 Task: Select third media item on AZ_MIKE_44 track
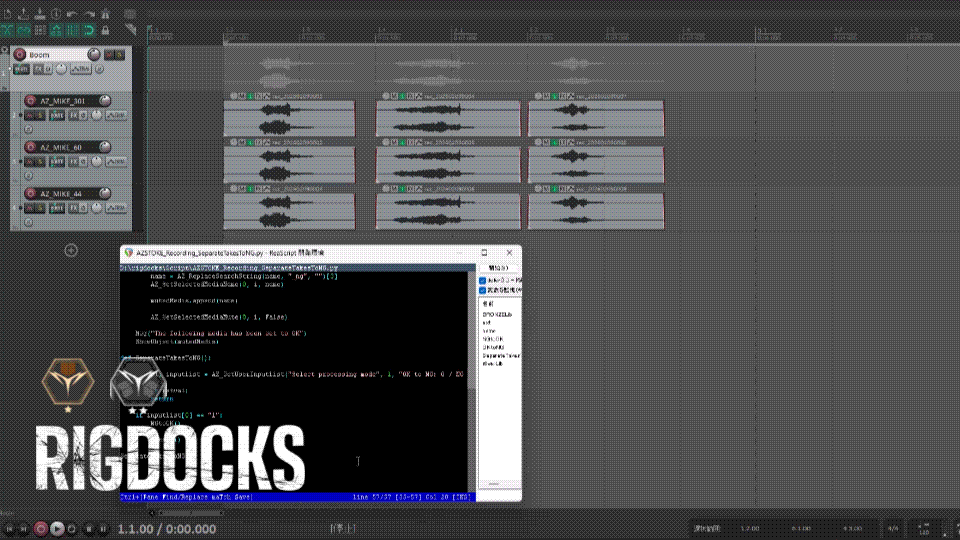(596, 211)
